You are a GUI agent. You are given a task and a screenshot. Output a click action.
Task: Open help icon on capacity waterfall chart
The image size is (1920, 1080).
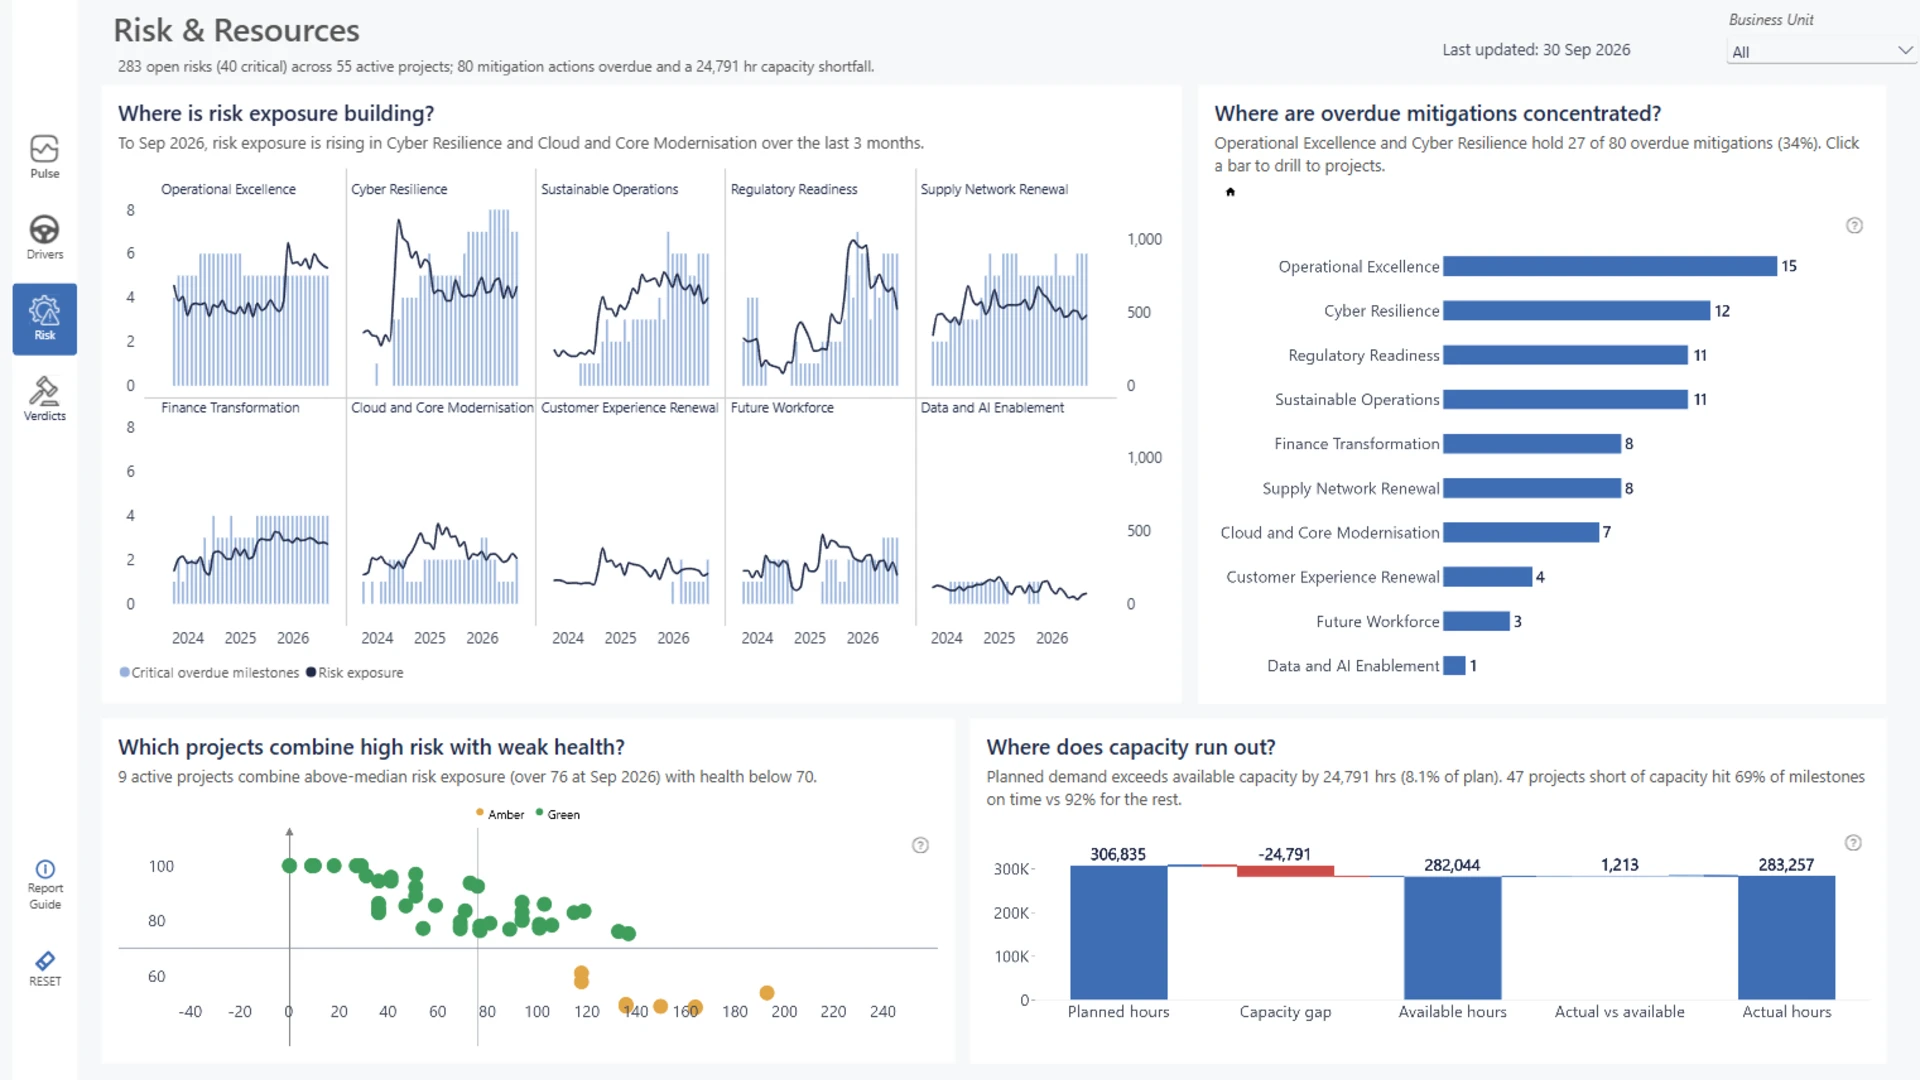[x=1853, y=843]
